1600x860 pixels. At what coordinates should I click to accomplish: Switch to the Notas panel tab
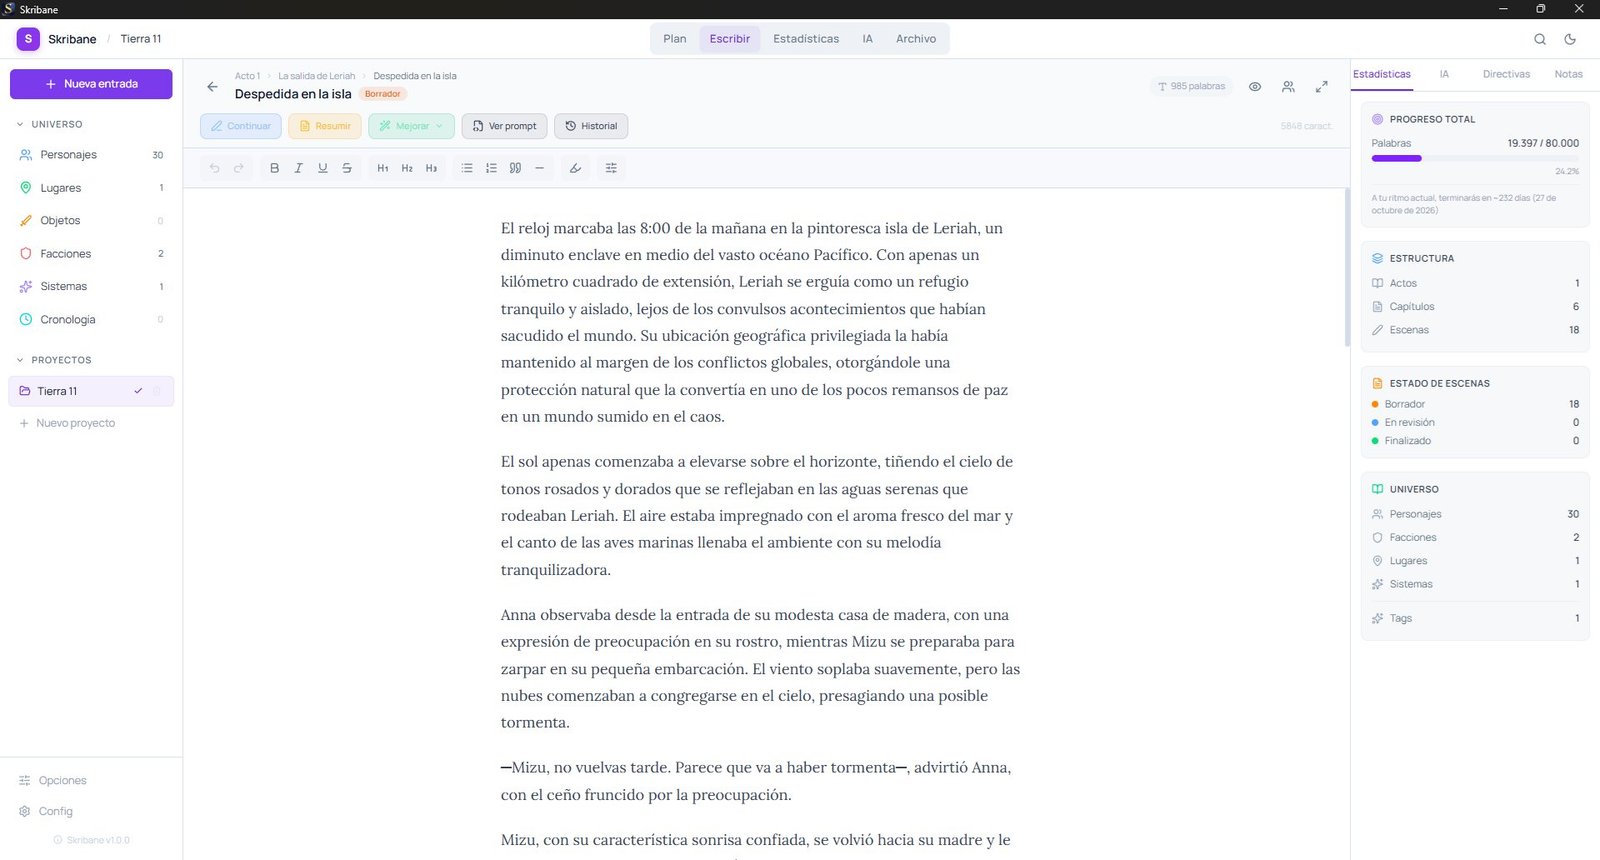(1568, 74)
